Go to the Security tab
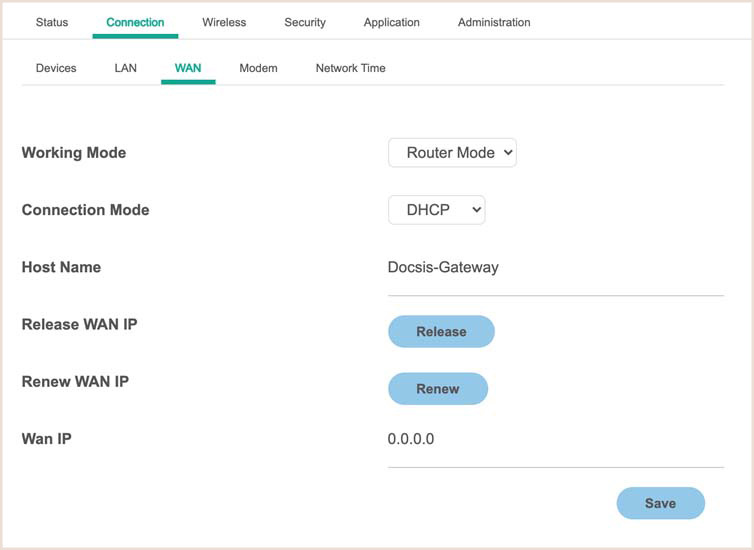Viewport: 754px width, 550px height. click(x=305, y=22)
